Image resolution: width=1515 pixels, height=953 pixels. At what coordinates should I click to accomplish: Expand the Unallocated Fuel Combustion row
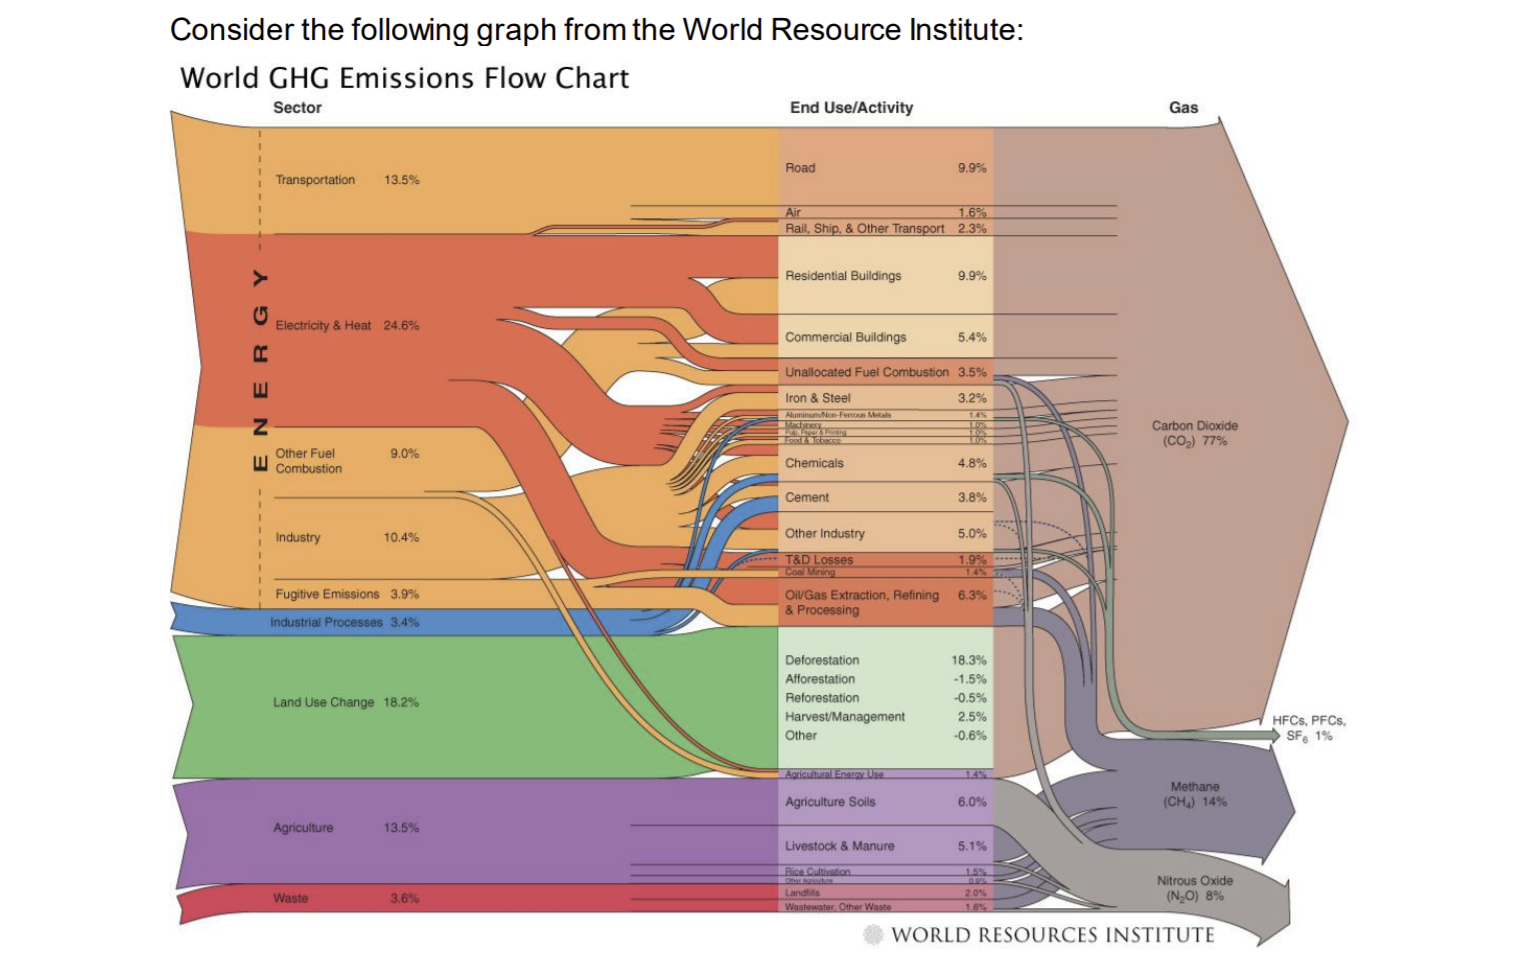pos(866,371)
